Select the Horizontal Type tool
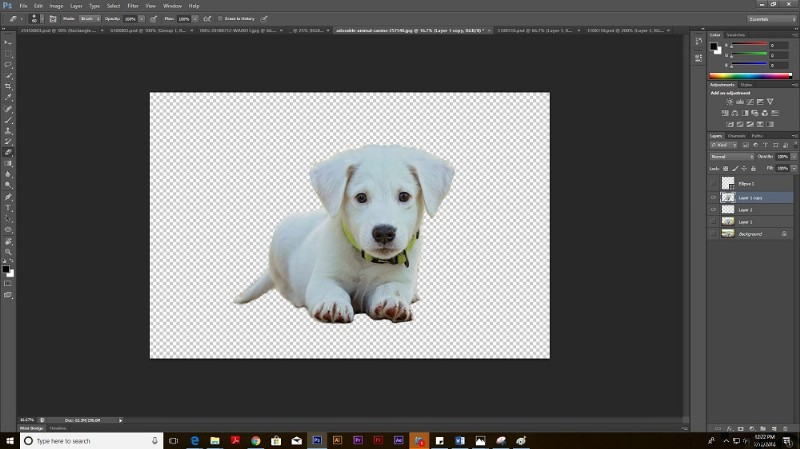This screenshot has width=800, height=449. tap(8, 208)
